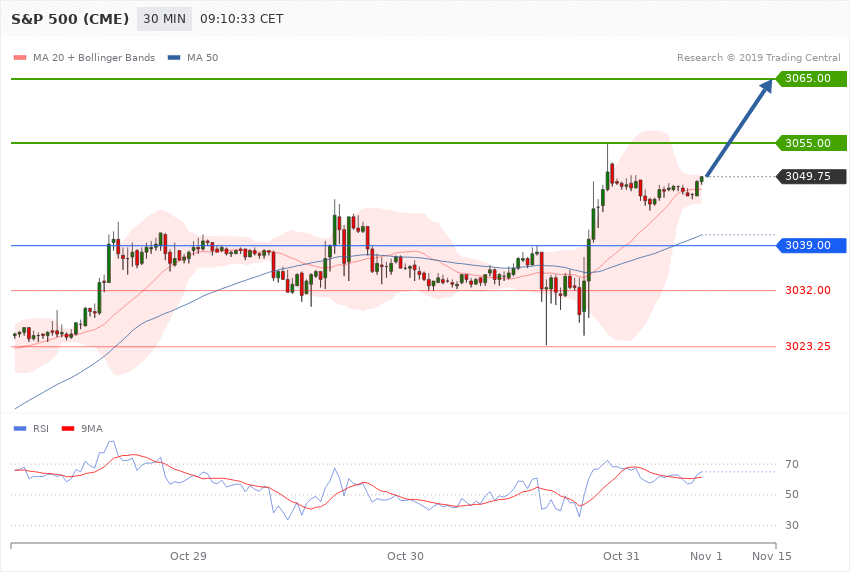Click the red 9MA legend swatch
This screenshot has height=576, width=850.
coord(68,429)
